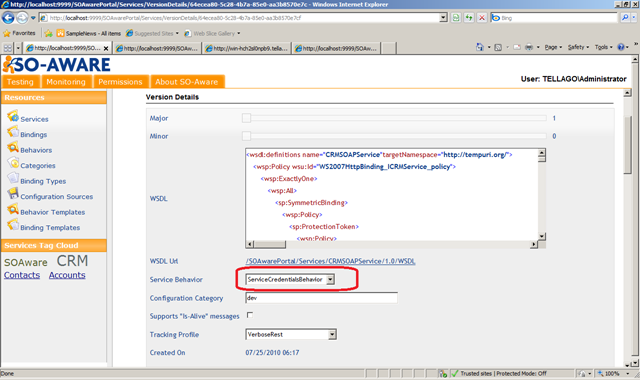This screenshot has width=640, height=380.
Task: Click the Home icon in command bar
Action: [480, 47]
